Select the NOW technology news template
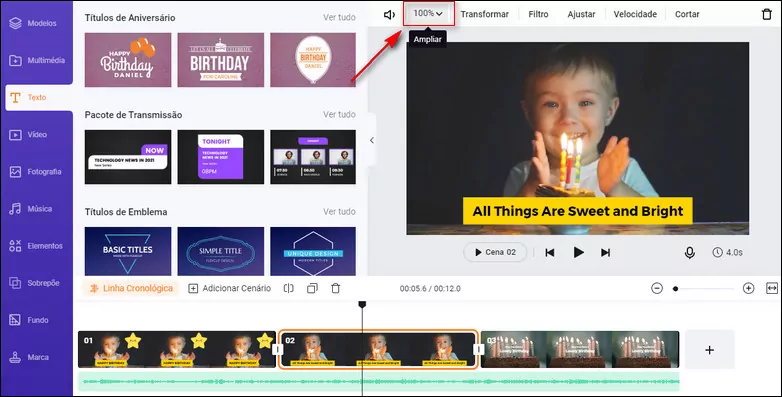Viewport: 782px width, 397px height. point(128,157)
